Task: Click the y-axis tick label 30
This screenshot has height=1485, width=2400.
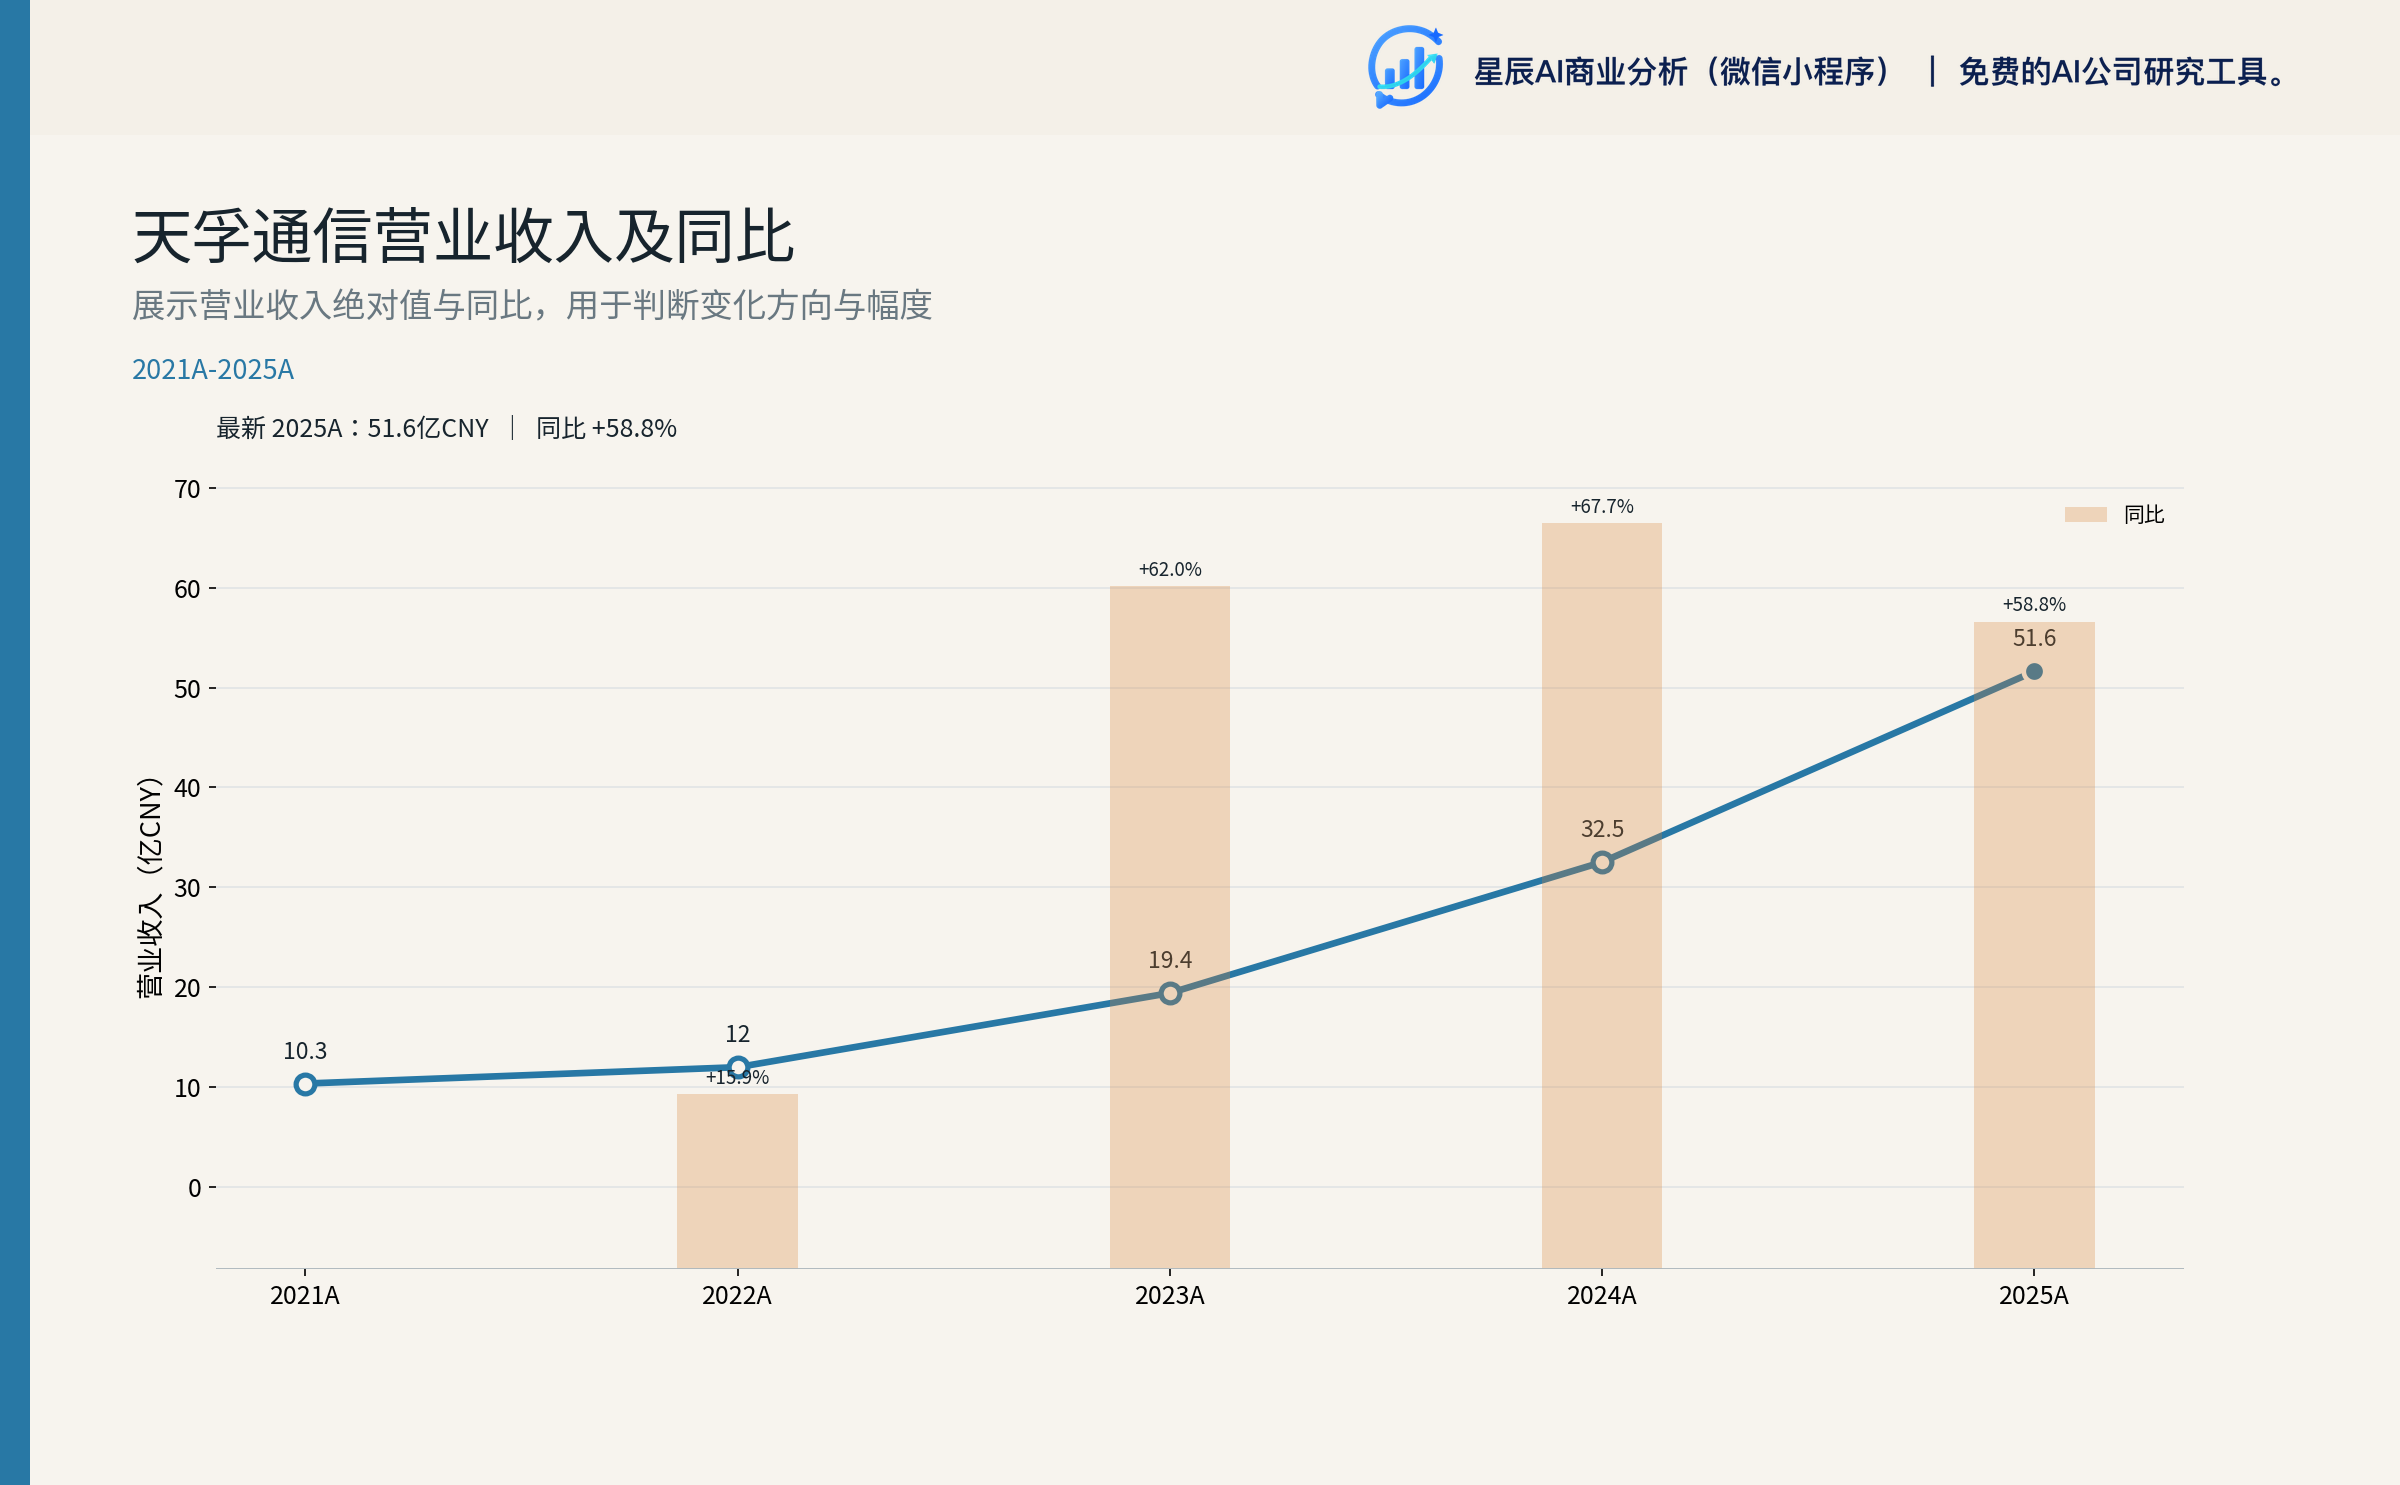Action: click(x=188, y=888)
